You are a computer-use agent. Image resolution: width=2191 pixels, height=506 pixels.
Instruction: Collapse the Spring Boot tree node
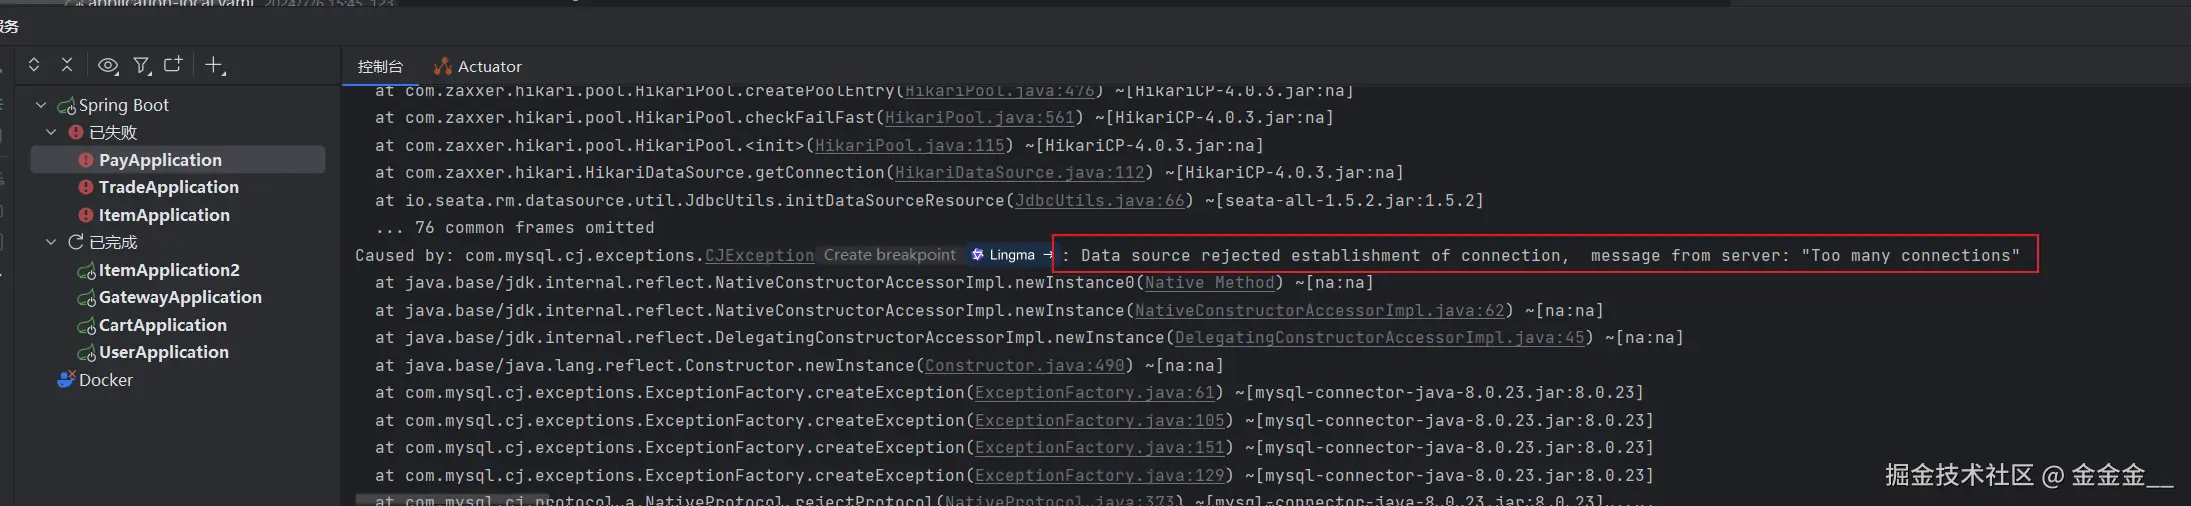pyautogui.click(x=41, y=105)
